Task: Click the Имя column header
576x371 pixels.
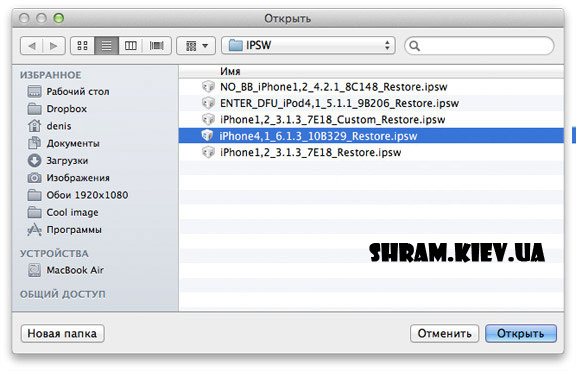Action: tap(371, 71)
